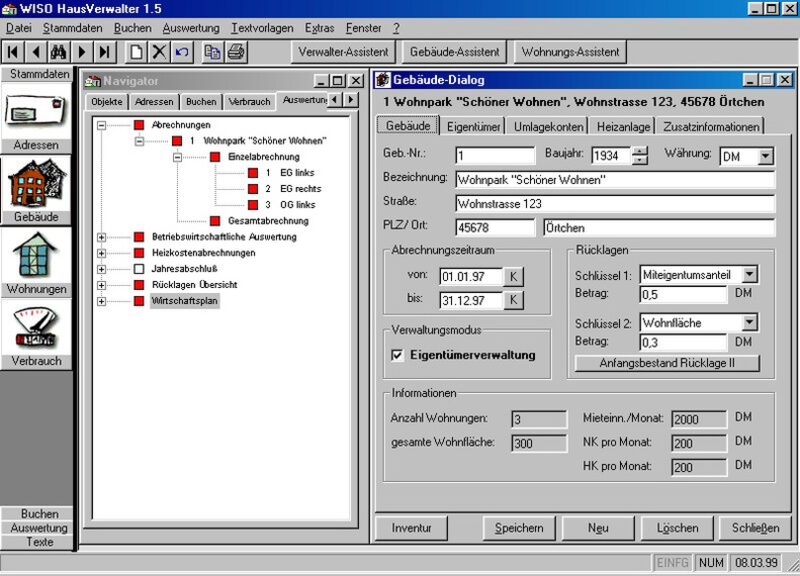Delete record with X toolbar icon
This screenshot has height=576, width=800.
click(159, 52)
